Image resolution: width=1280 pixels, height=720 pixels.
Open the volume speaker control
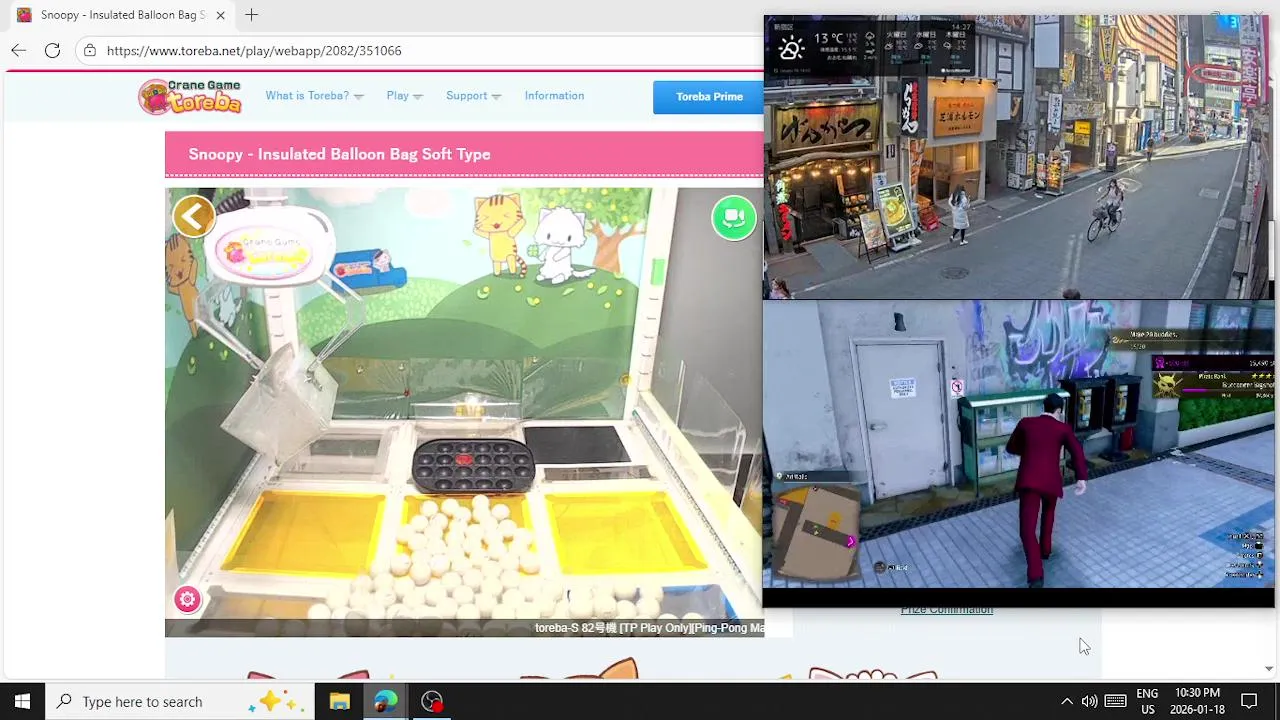(1090, 701)
